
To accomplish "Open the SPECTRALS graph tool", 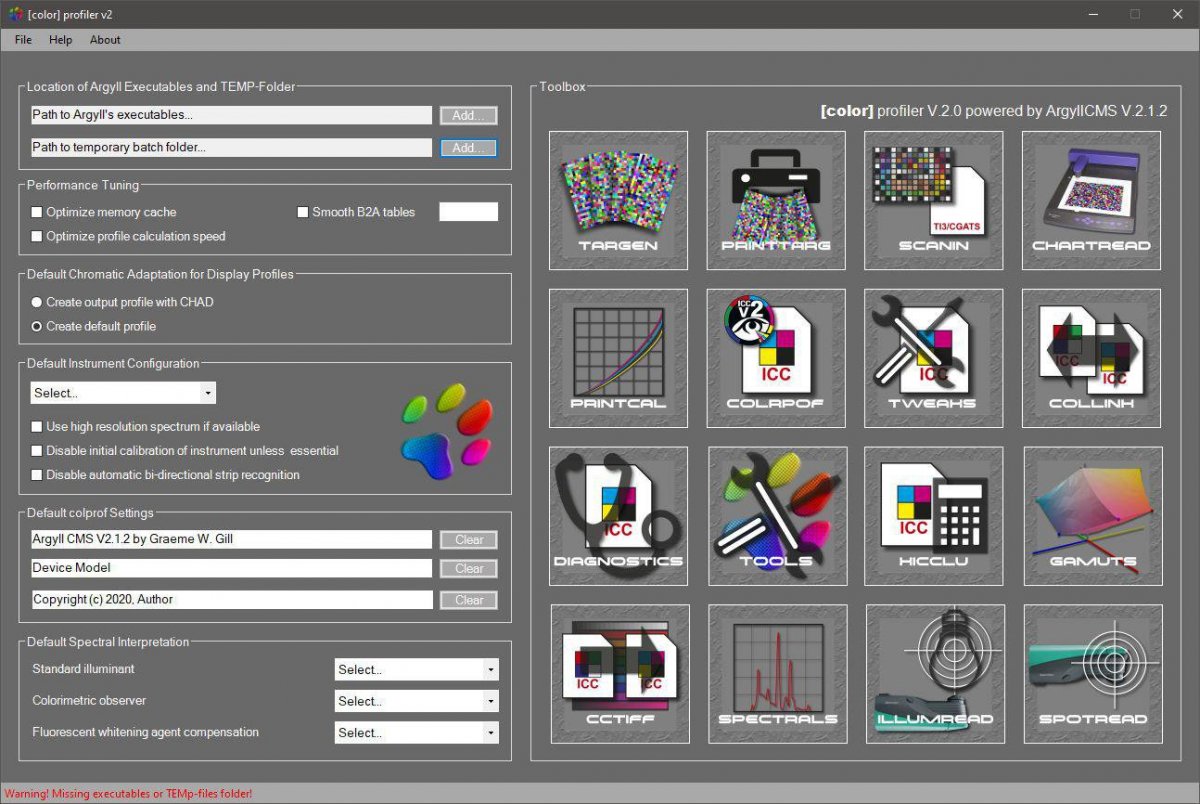I will coord(777,673).
